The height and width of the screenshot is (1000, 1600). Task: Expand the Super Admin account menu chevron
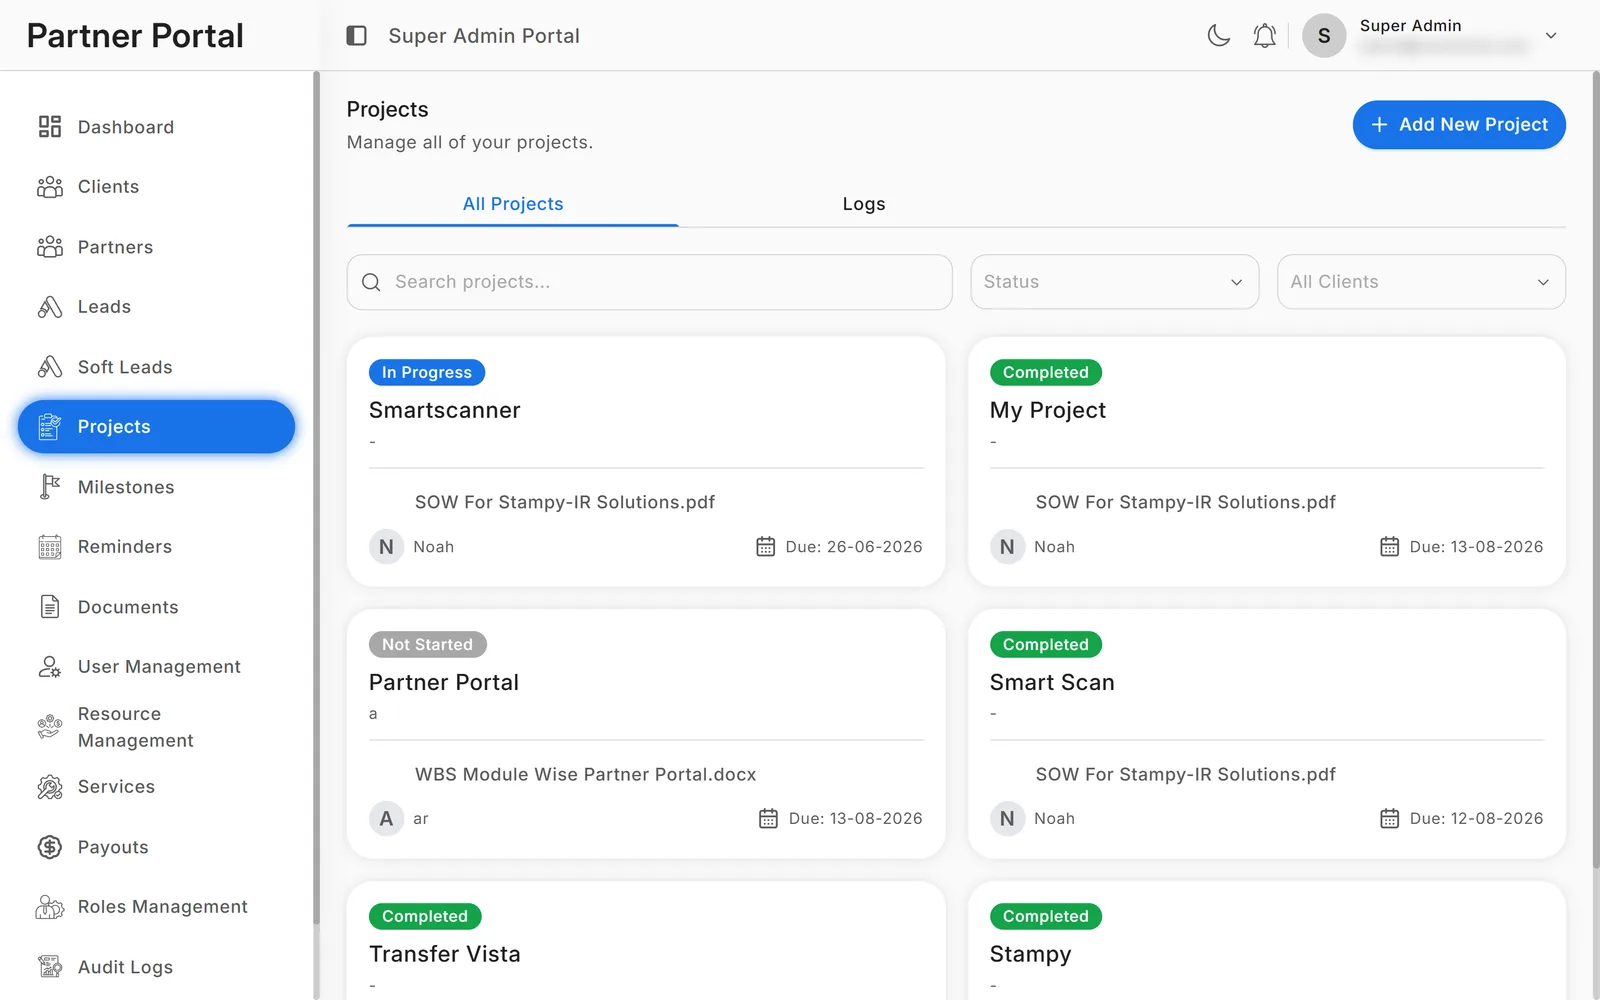click(x=1551, y=36)
